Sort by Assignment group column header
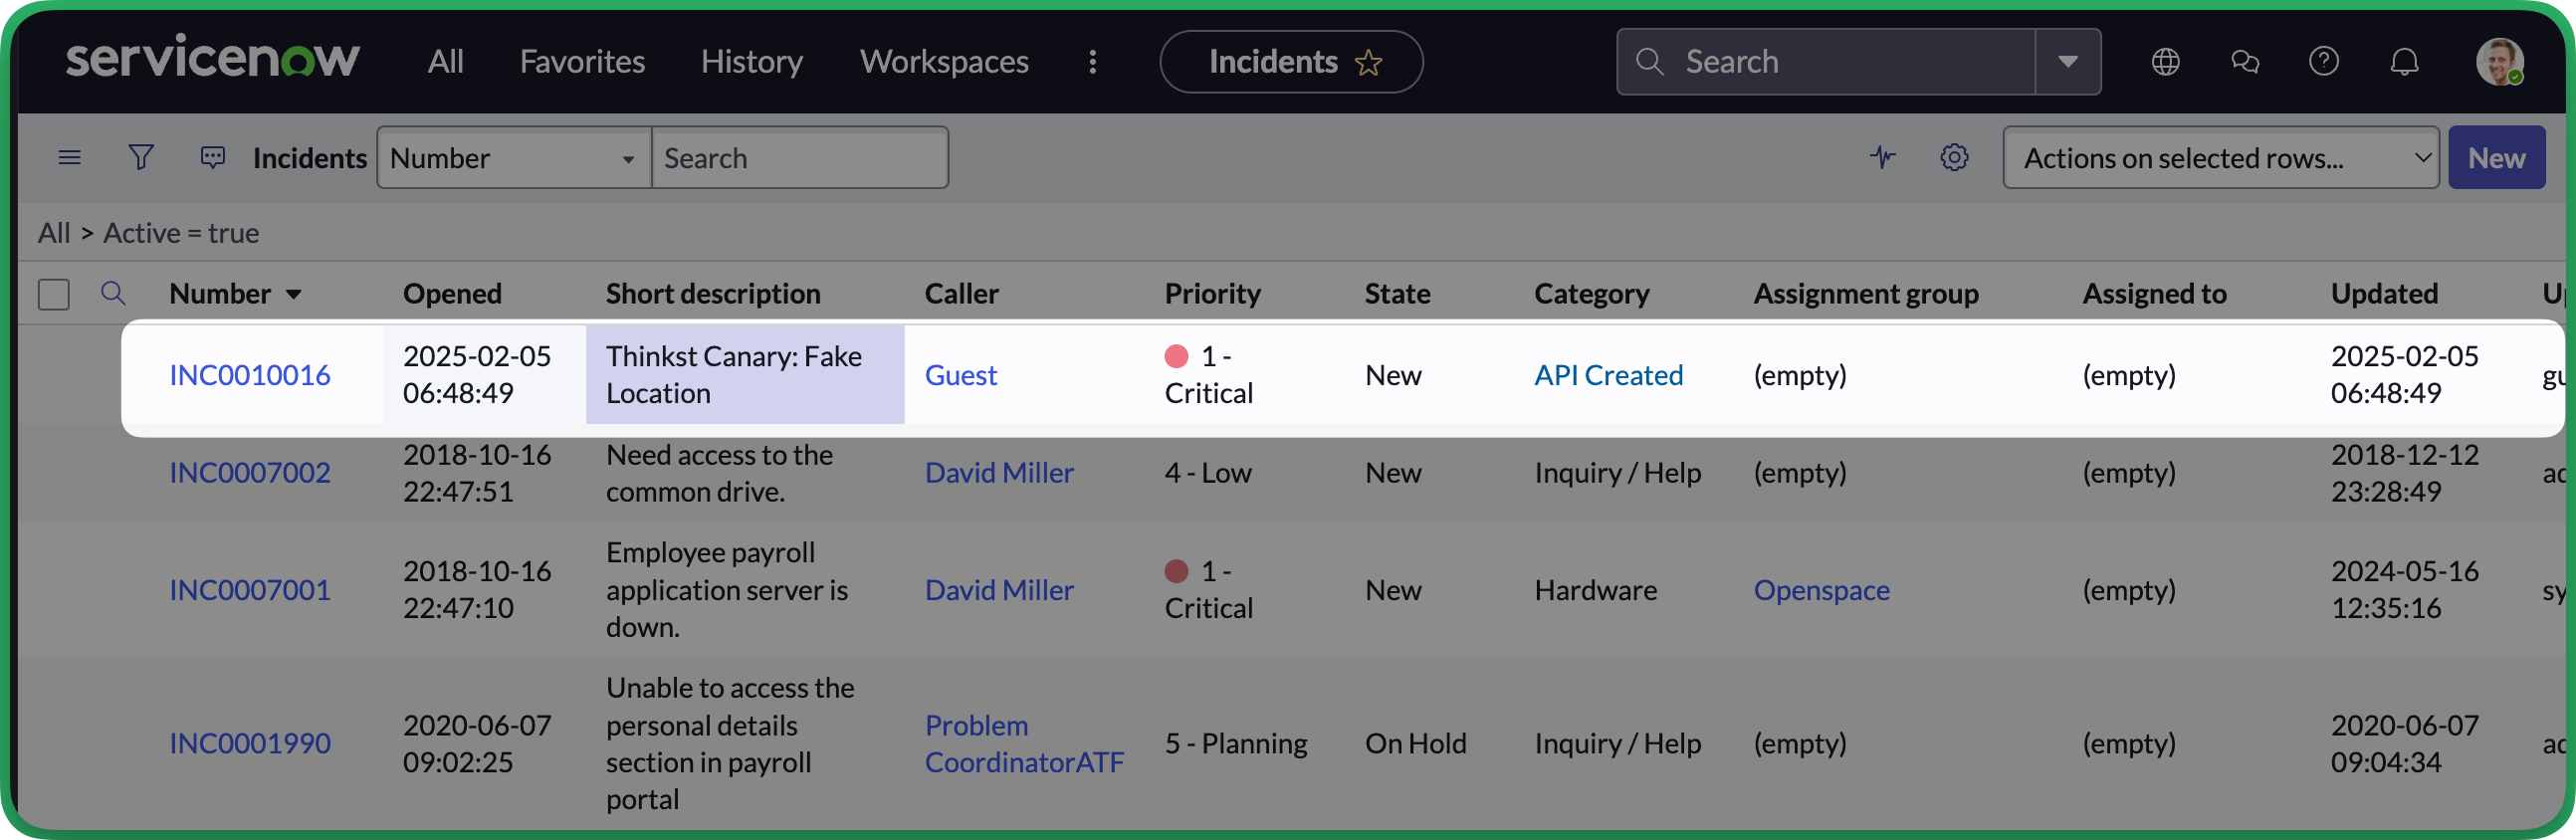 pyautogui.click(x=1866, y=294)
